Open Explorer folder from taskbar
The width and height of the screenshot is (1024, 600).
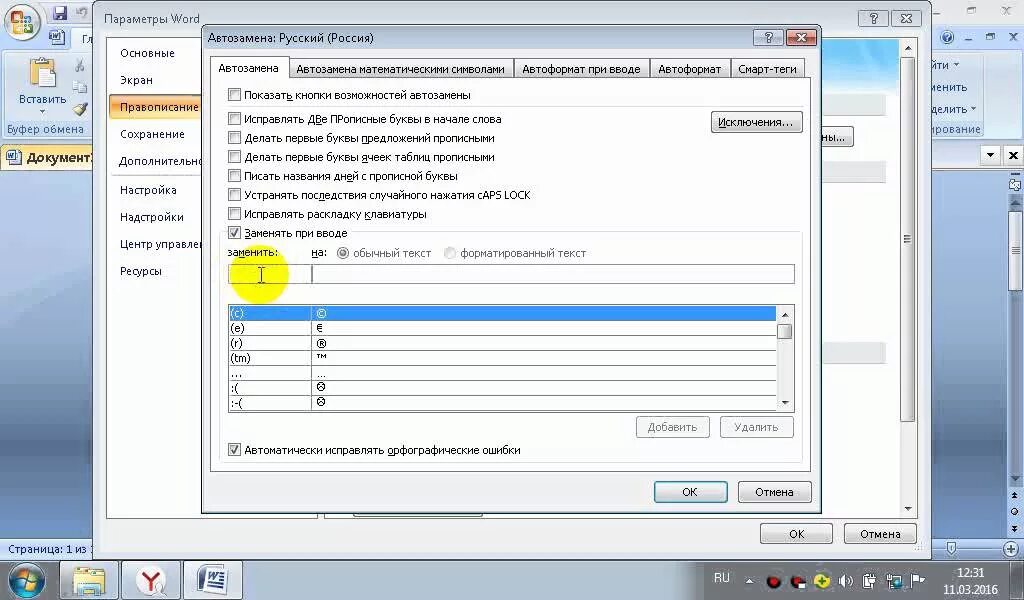click(89, 580)
